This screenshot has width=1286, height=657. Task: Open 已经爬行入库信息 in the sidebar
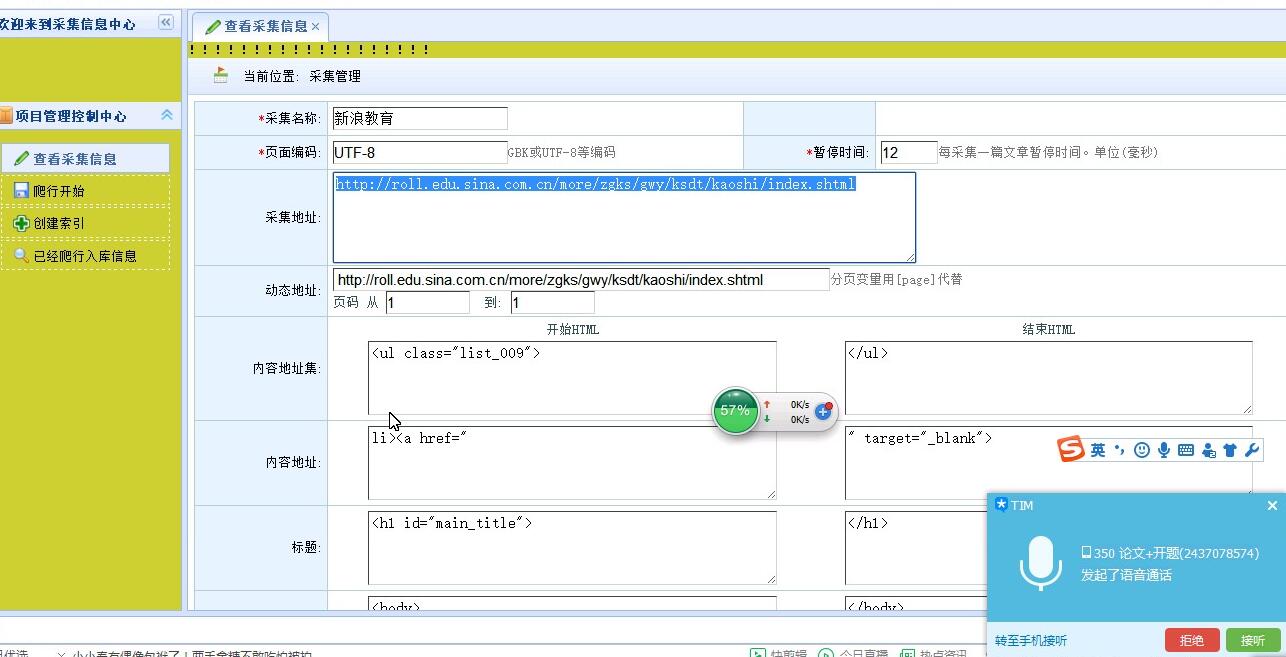pos(85,256)
